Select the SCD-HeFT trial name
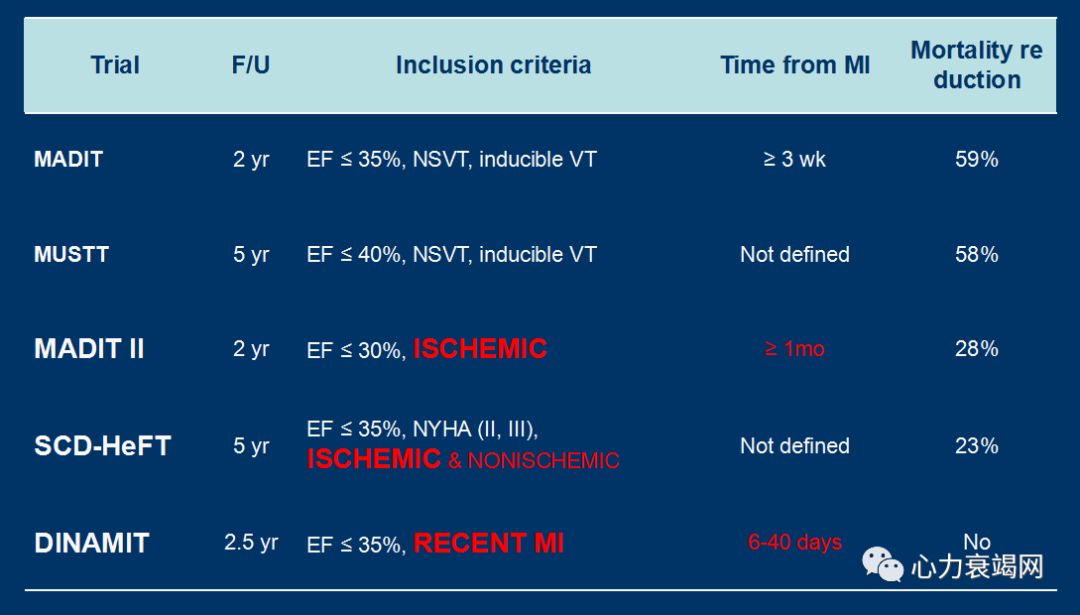 point(102,446)
